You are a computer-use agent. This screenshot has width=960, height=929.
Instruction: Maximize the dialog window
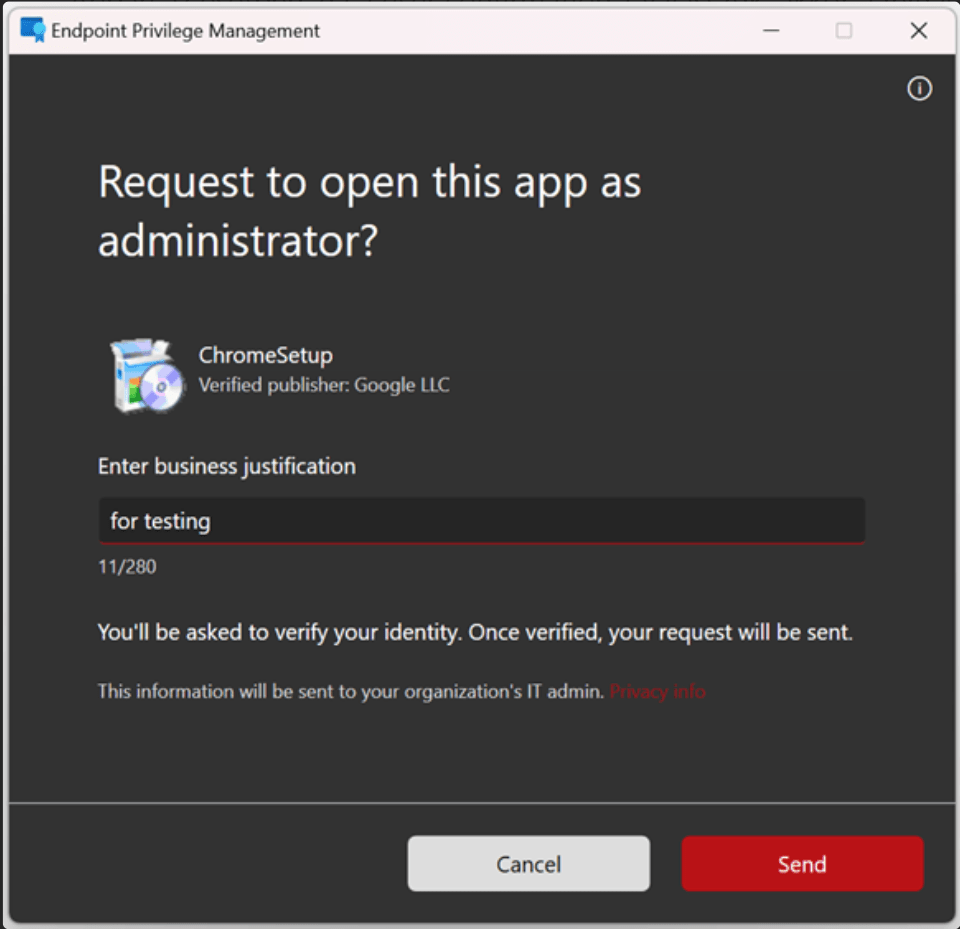(844, 30)
